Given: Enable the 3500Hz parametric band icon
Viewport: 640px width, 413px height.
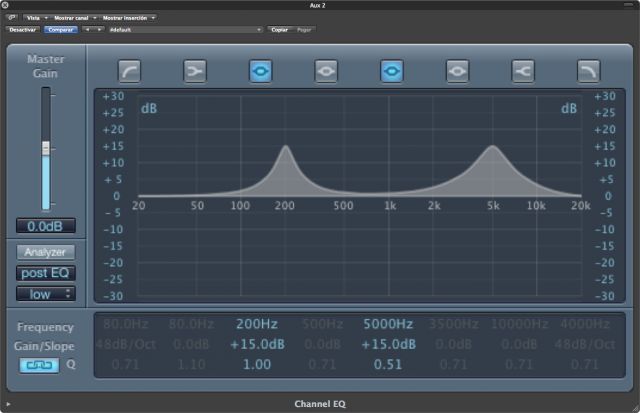Looking at the screenshot, I should click(457, 71).
